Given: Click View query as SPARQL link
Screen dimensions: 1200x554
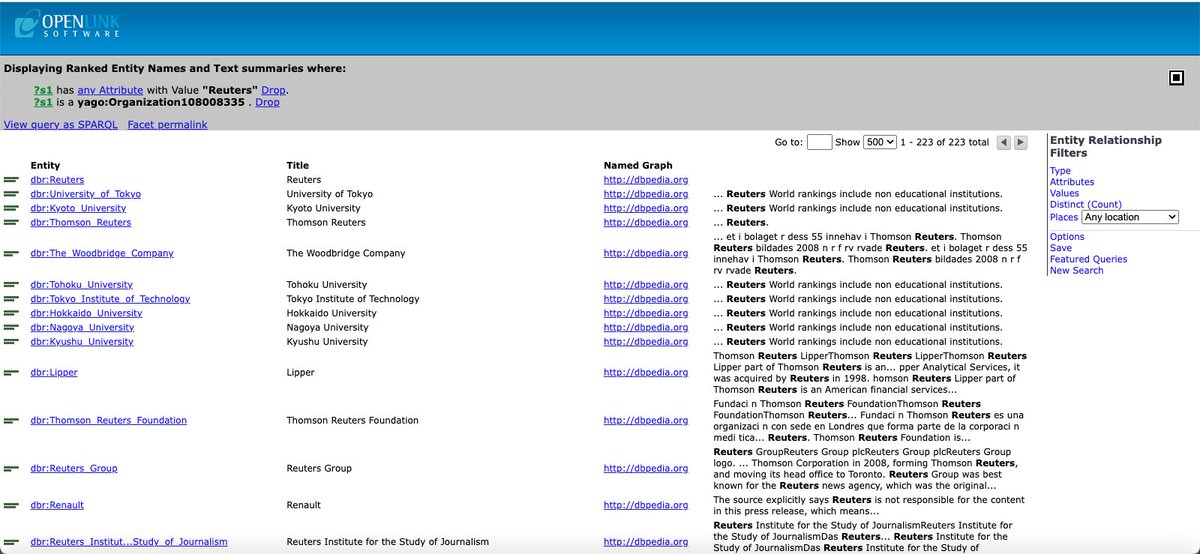Looking at the screenshot, I should click(x=61, y=125).
